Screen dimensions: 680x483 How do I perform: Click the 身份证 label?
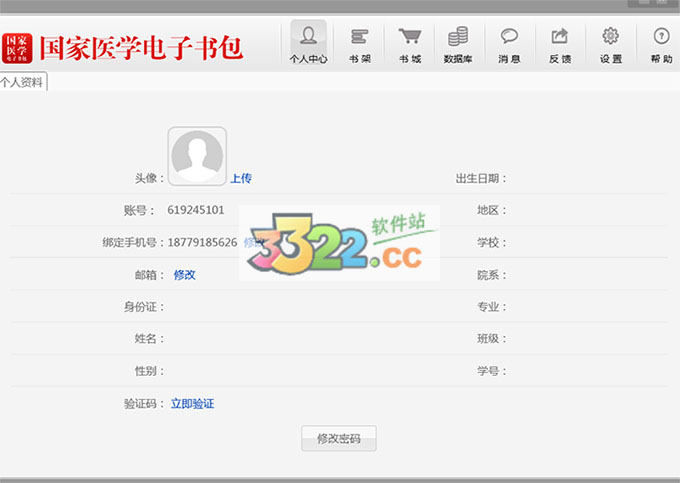click(144, 307)
